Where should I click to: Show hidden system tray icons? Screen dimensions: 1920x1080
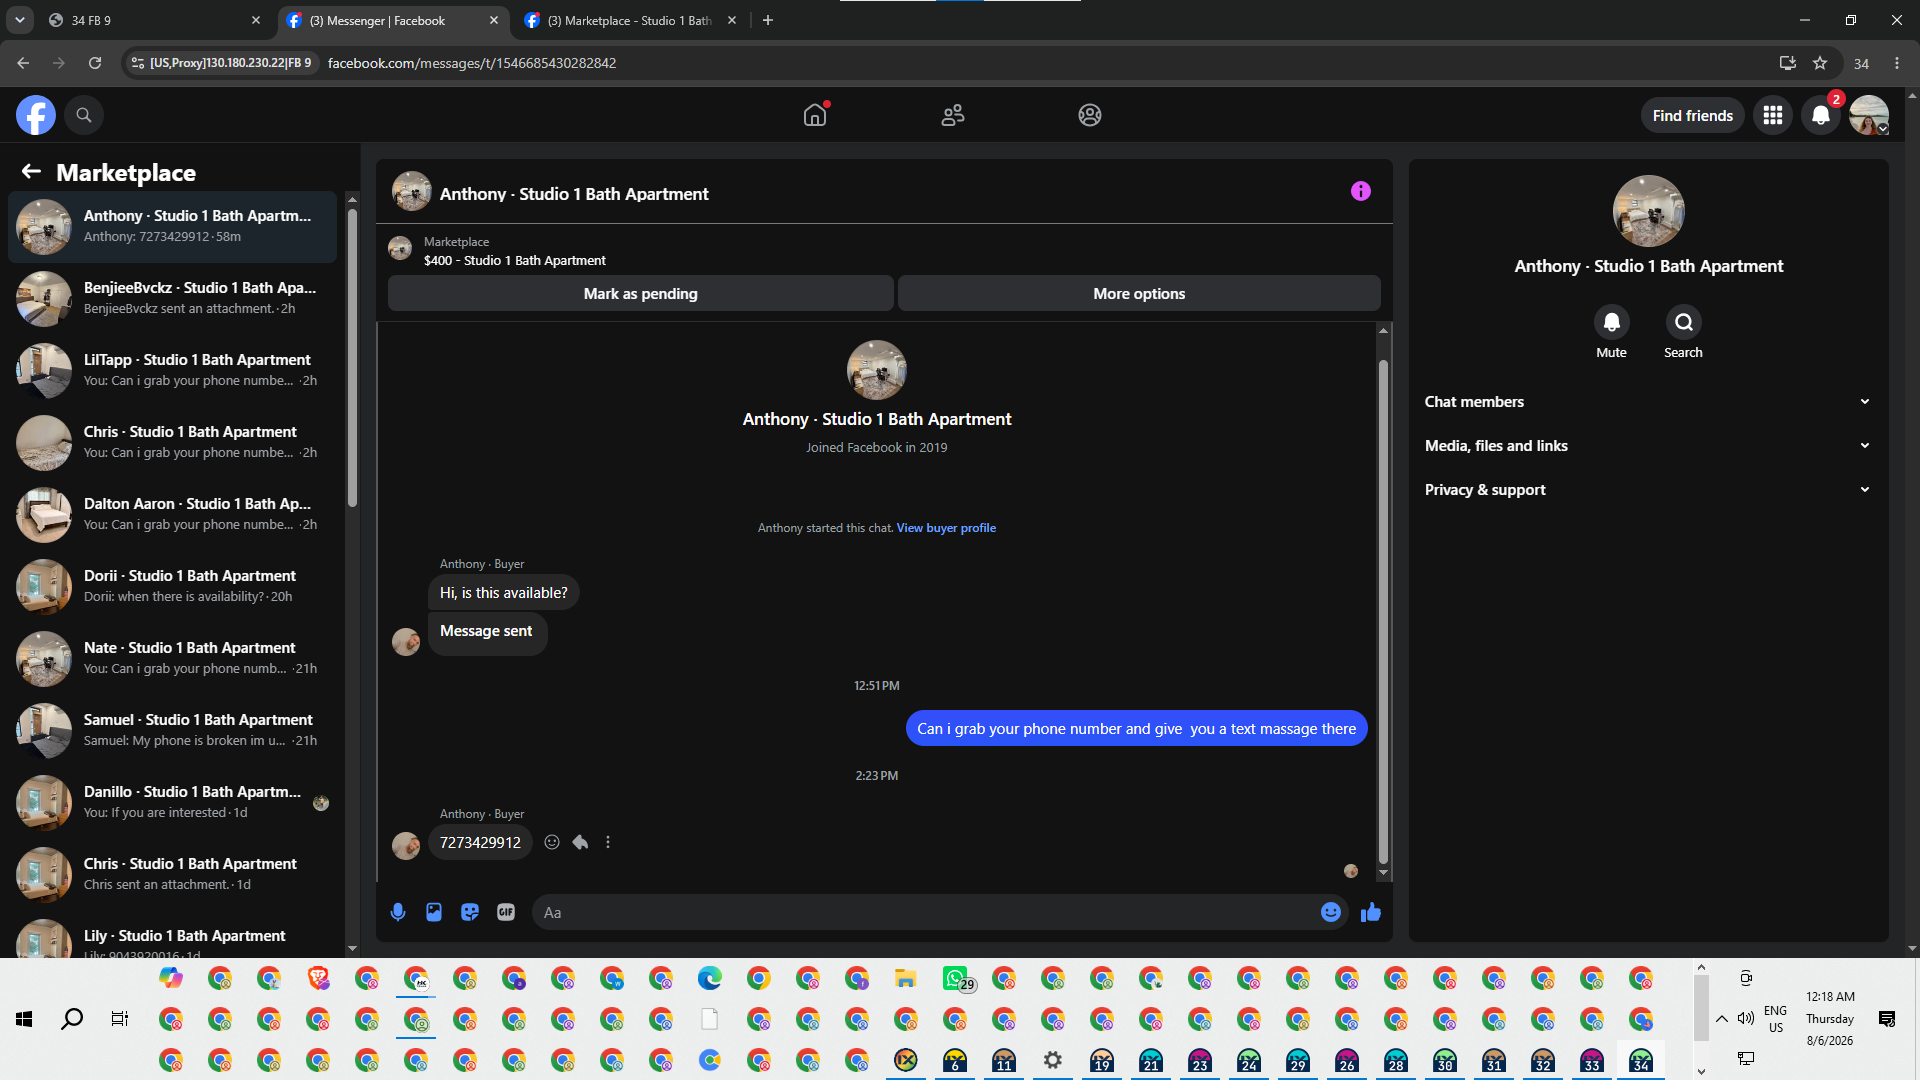coord(1722,1019)
